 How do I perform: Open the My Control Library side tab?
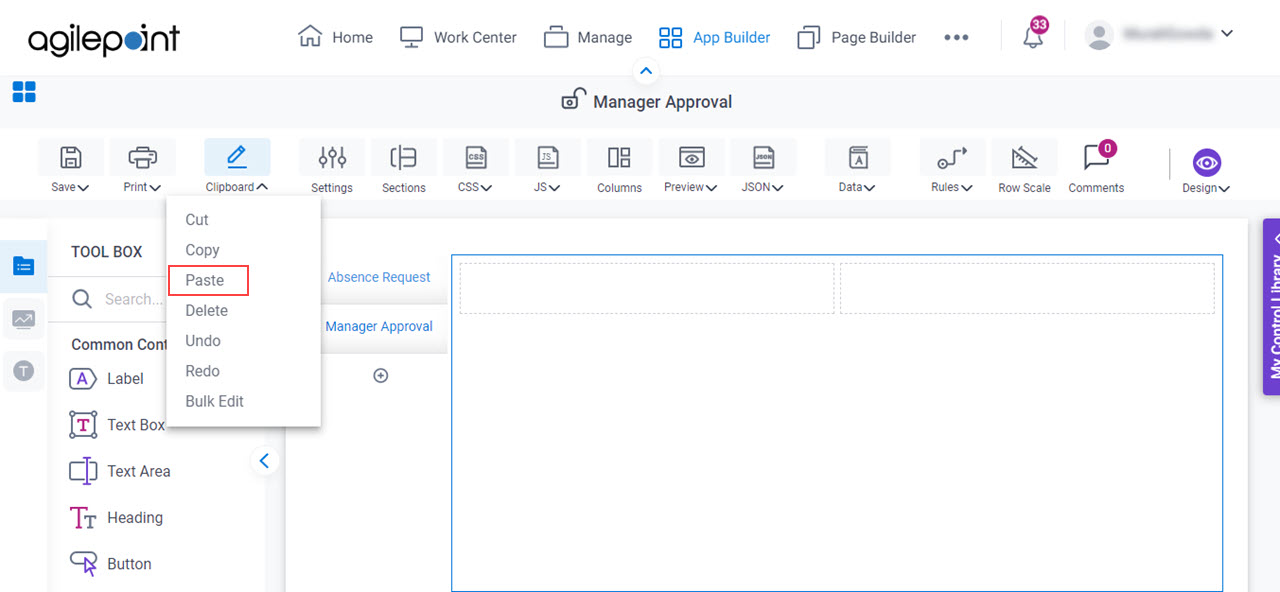[x=1272, y=306]
